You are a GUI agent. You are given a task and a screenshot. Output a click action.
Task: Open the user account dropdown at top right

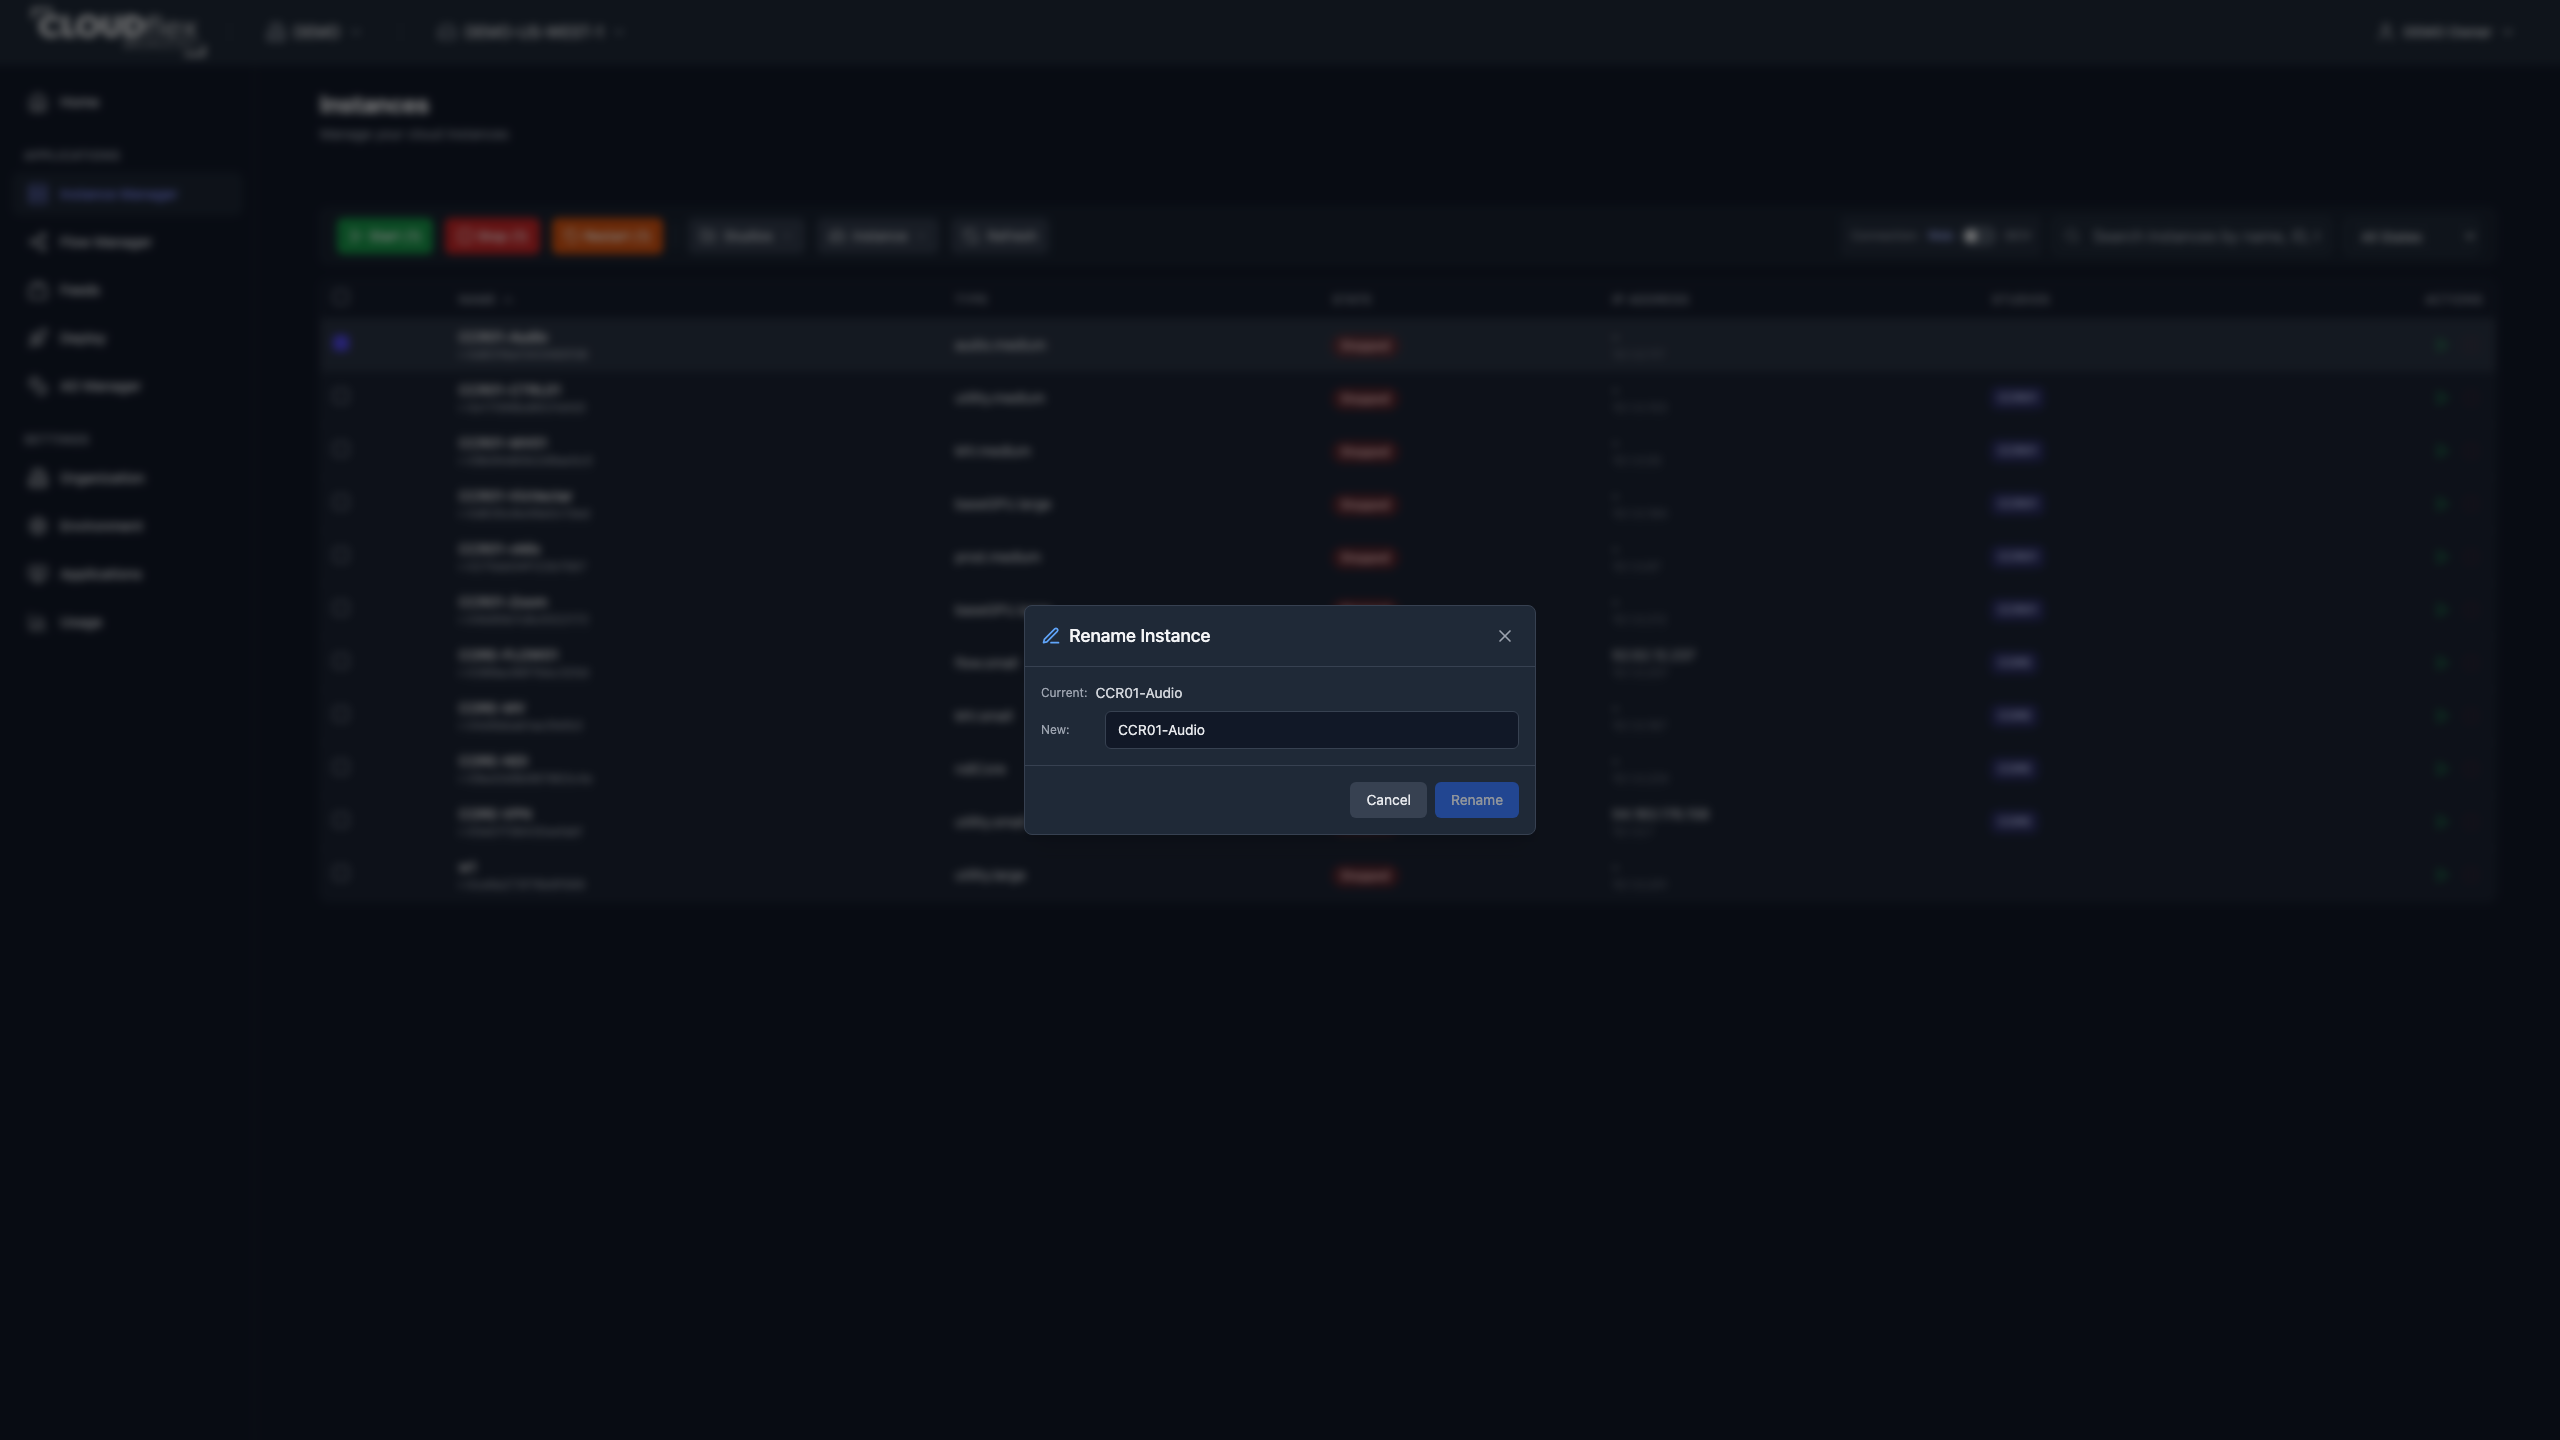tap(2444, 32)
